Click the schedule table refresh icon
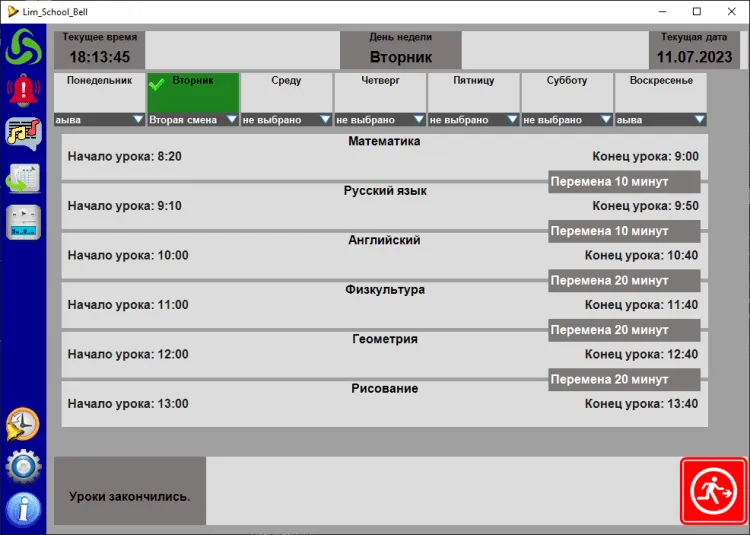 [x=22, y=179]
